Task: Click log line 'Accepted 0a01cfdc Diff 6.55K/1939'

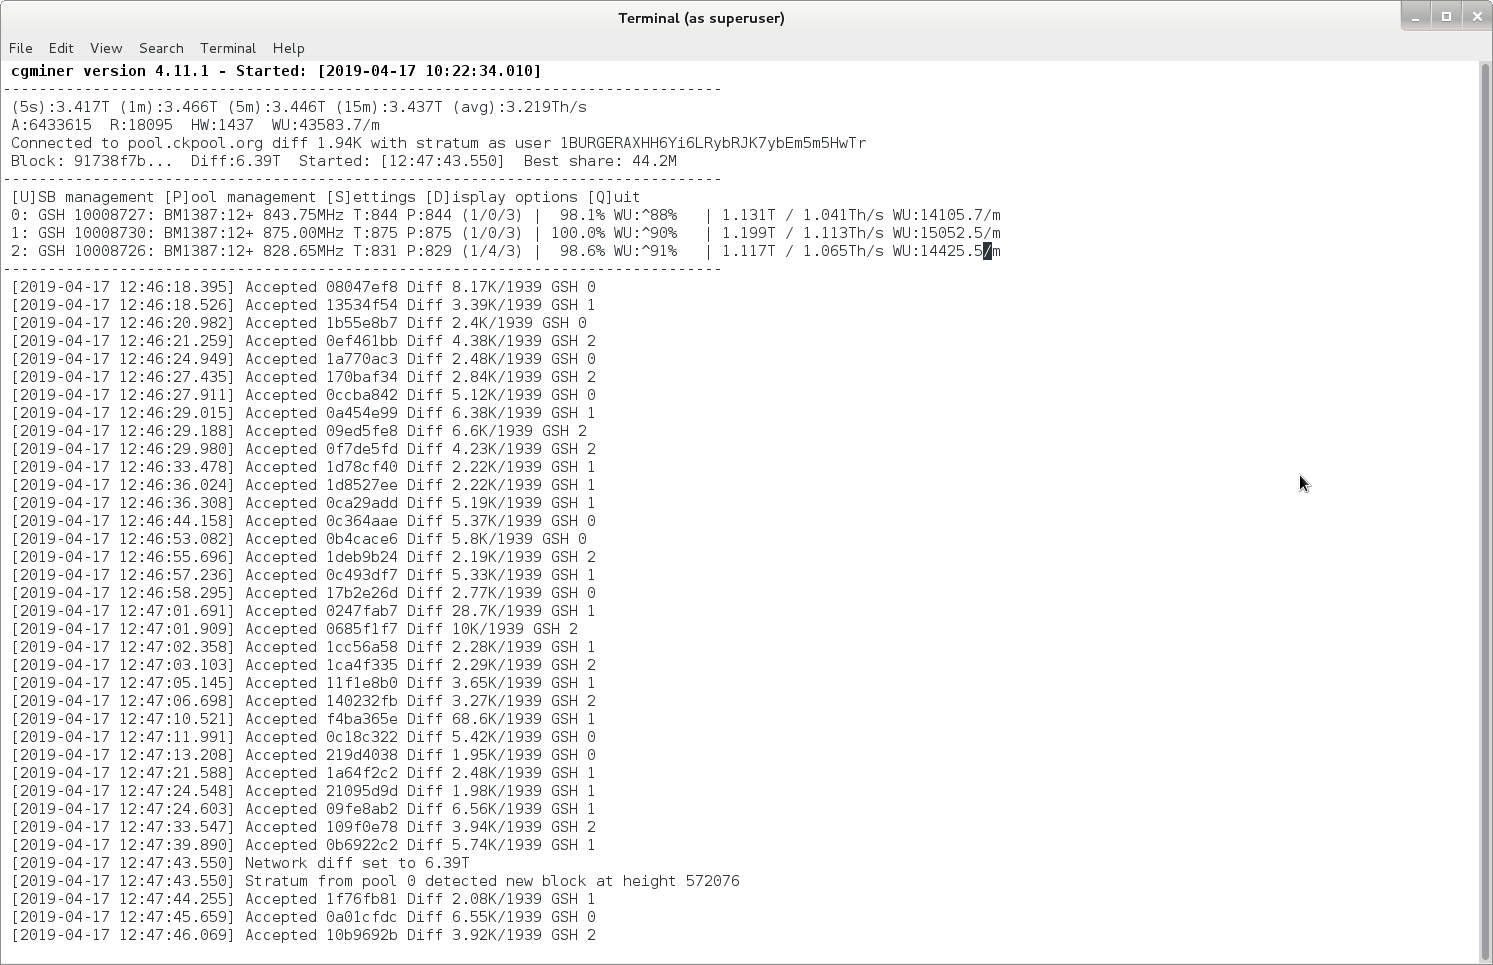Action: coord(303,917)
